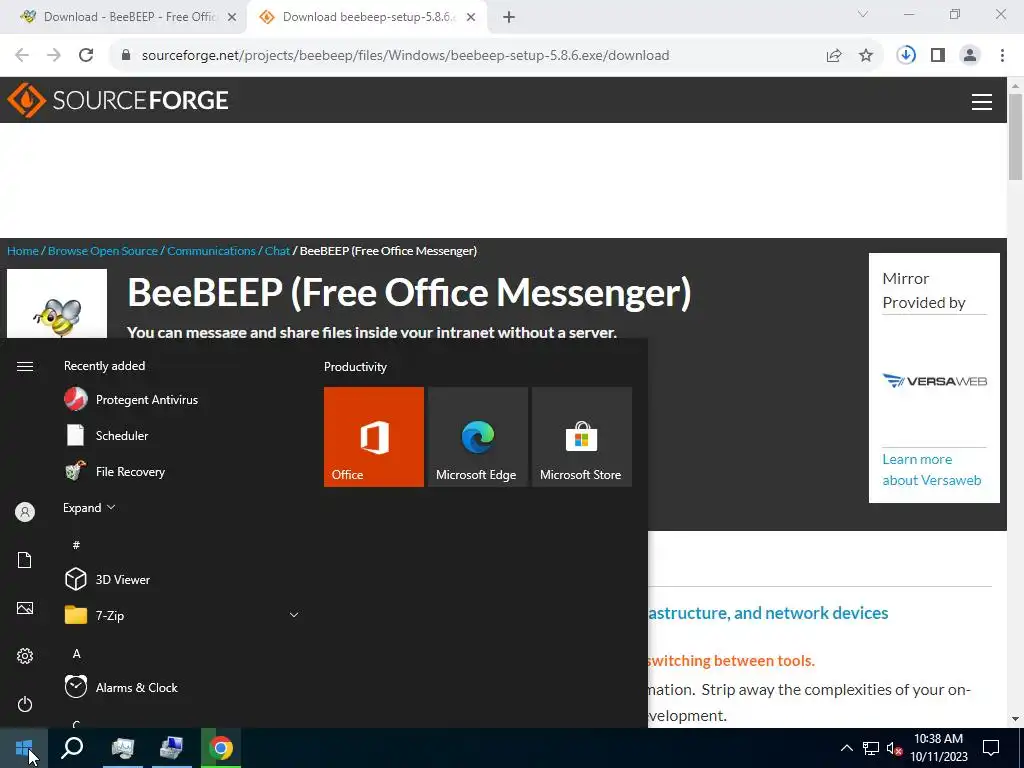Bookmark this page with star
This screenshot has height=768, width=1024.
point(866,56)
